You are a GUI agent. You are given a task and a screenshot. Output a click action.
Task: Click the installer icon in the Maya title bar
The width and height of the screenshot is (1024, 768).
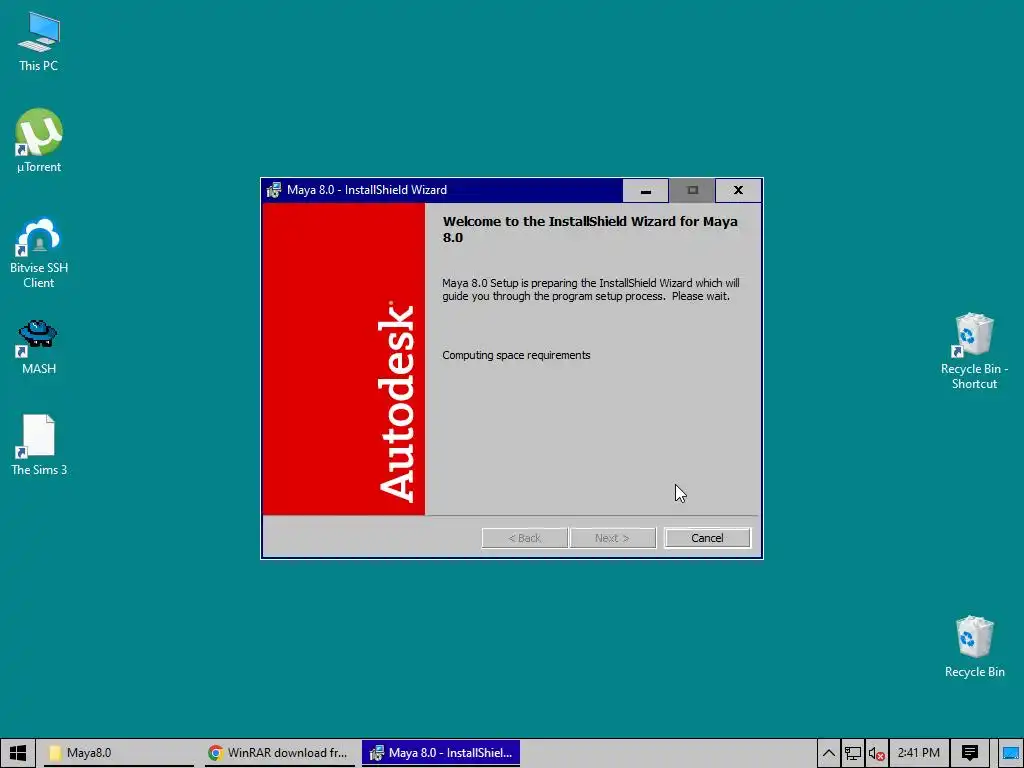pyautogui.click(x=274, y=190)
